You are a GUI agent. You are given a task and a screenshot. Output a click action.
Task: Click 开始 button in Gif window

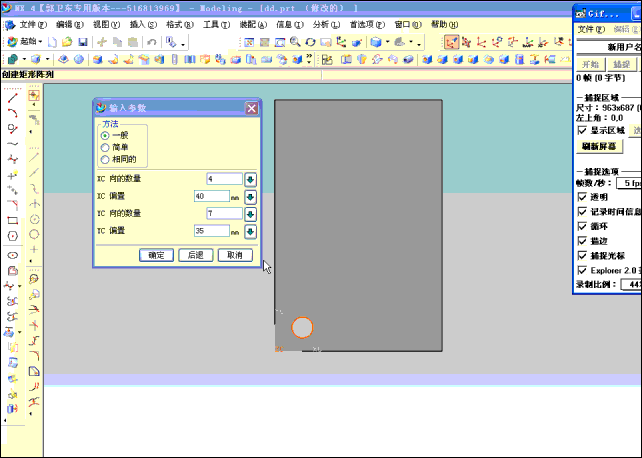coord(590,64)
